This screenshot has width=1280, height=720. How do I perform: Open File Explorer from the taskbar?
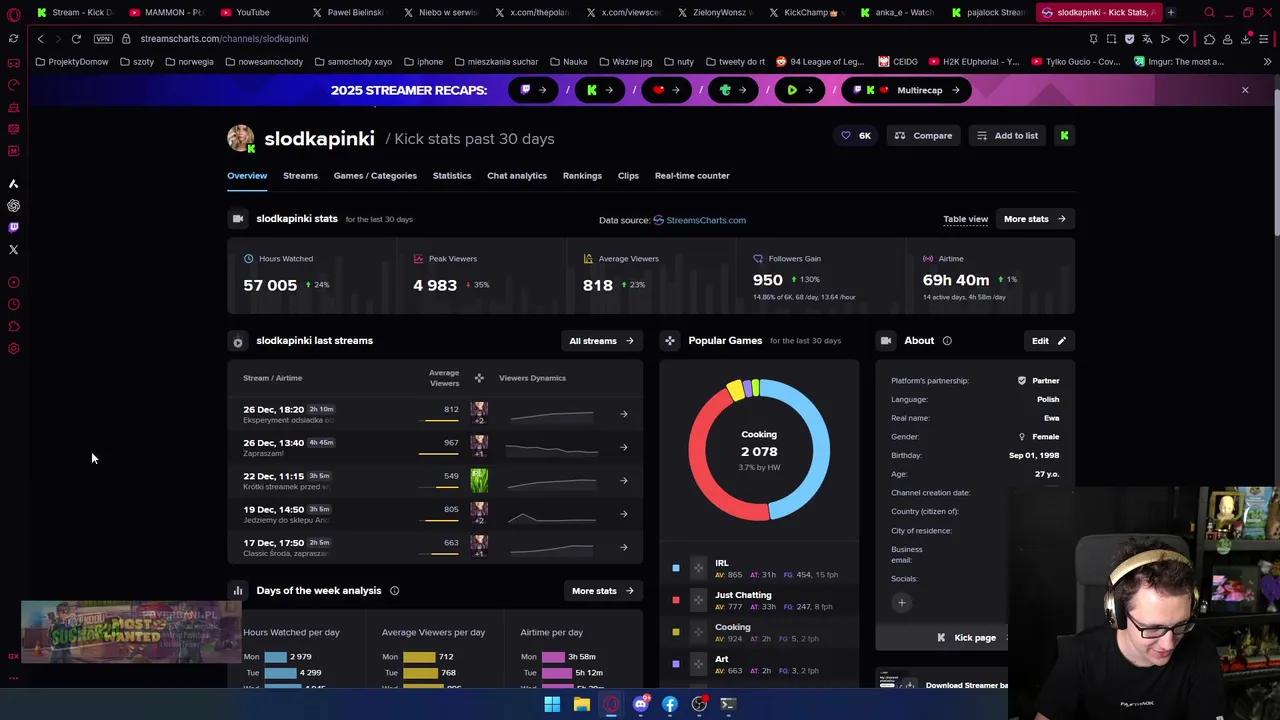(x=581, y=704)
